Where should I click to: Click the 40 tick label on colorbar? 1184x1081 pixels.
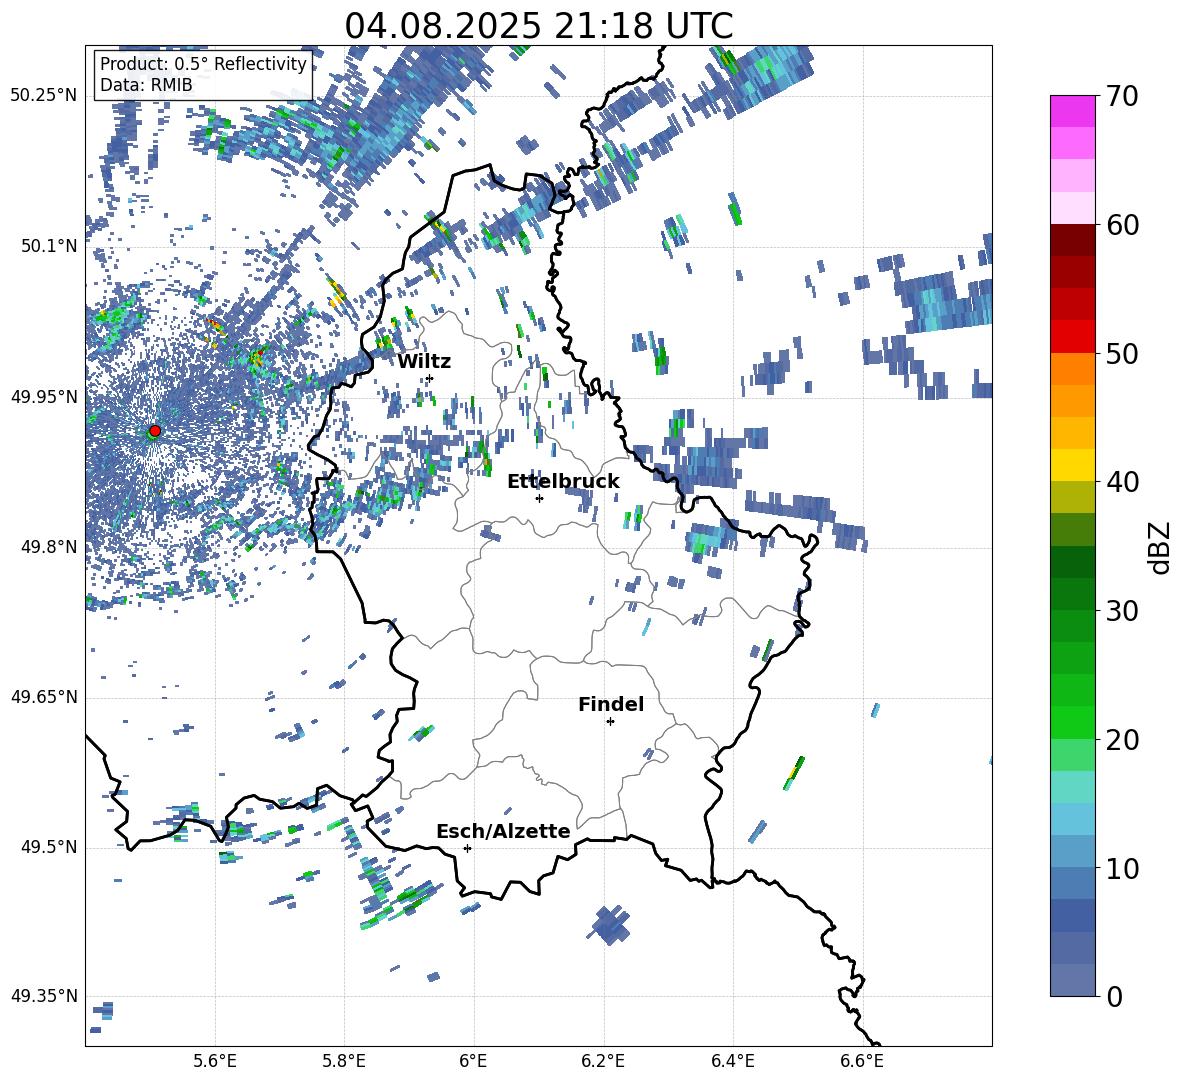coord(1122,482)
